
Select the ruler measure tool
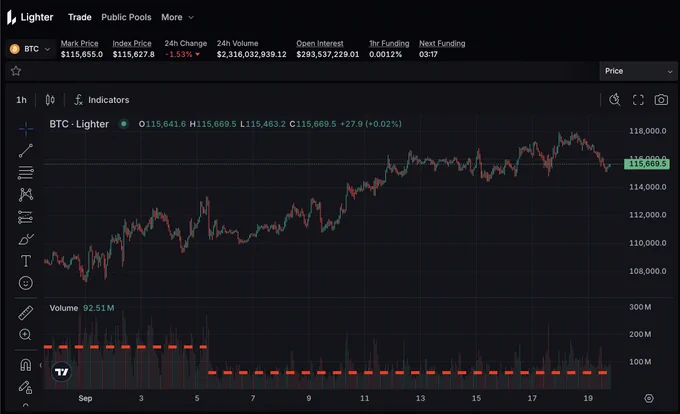[x=26, y=313]
